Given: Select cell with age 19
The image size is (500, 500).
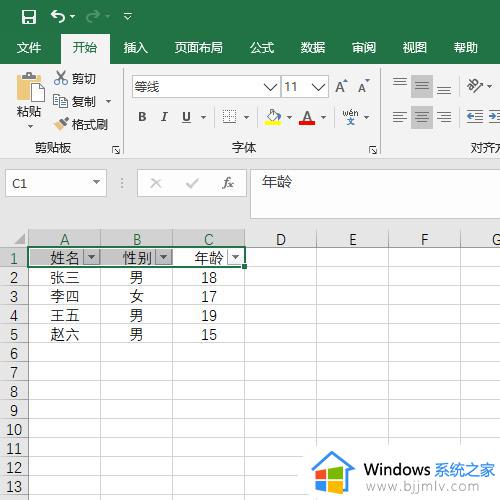Looking at the screenshot, I should click(x=209, y=315).
